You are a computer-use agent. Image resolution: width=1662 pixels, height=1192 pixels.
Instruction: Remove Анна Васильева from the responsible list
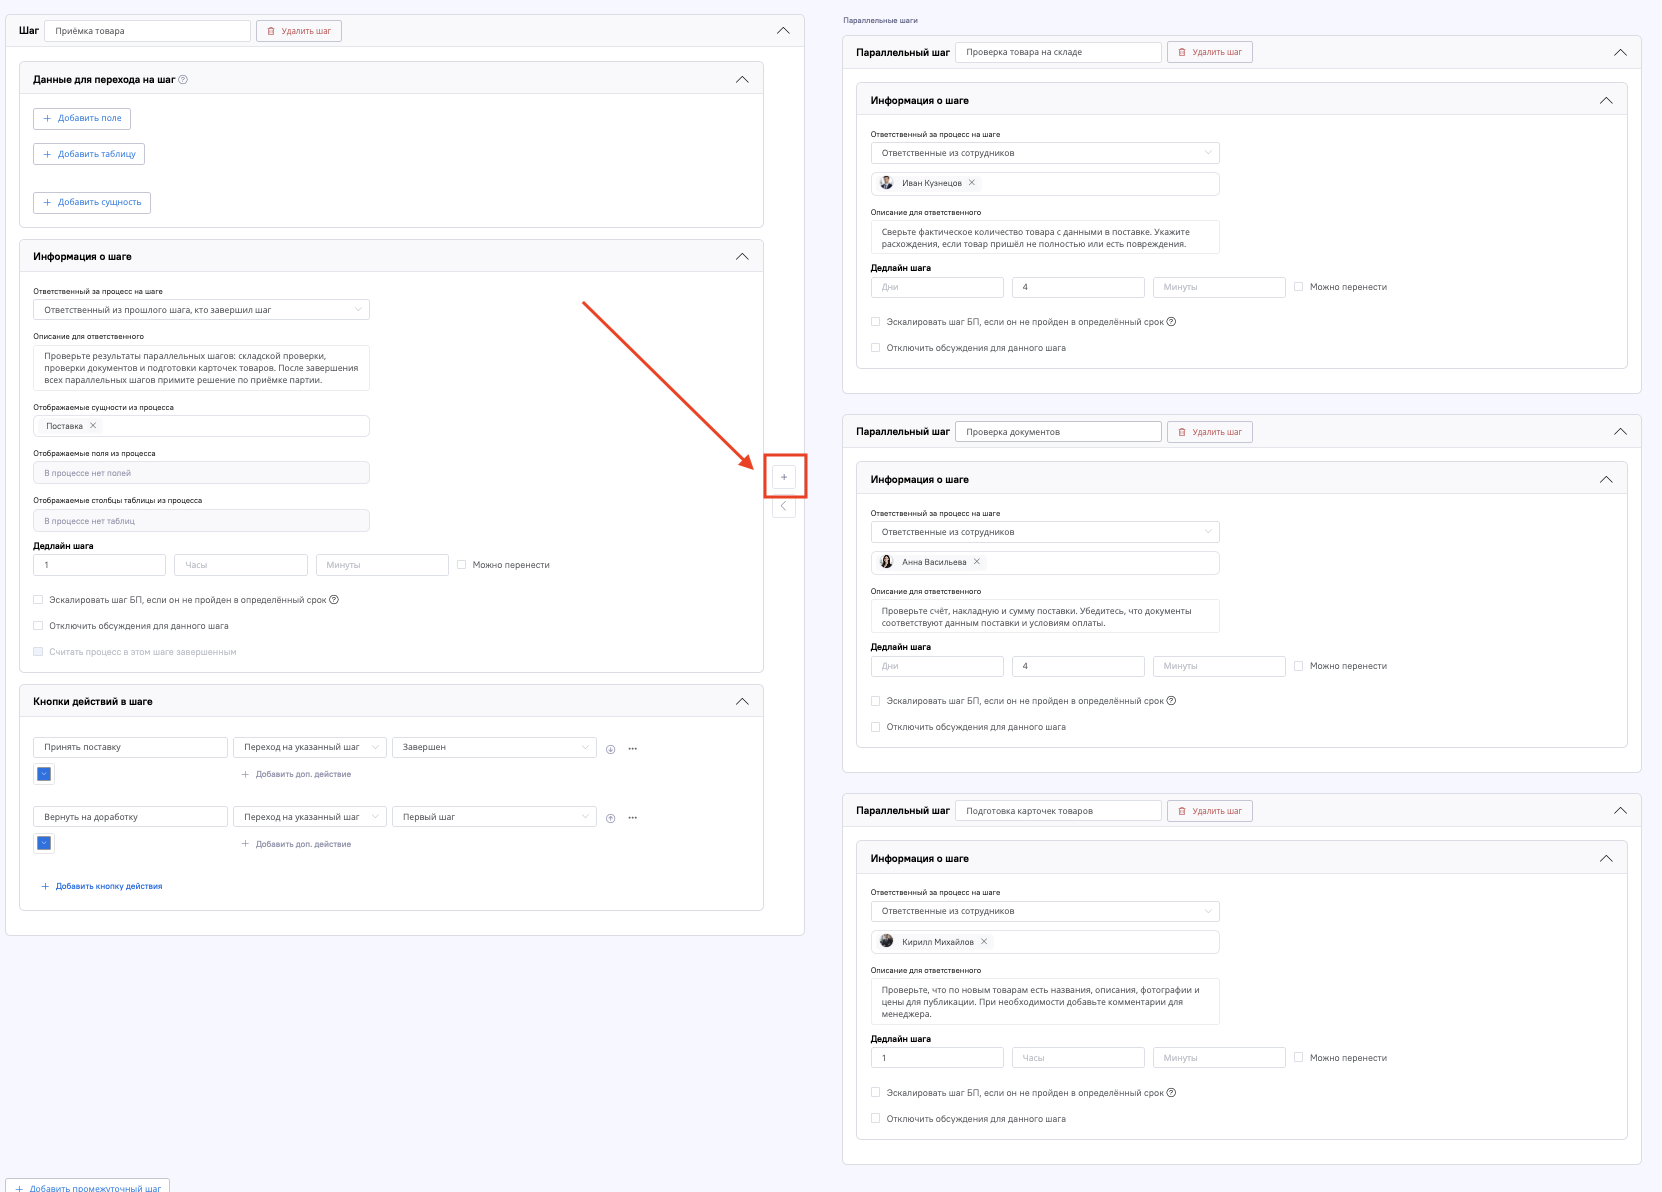tap(977, 562)
